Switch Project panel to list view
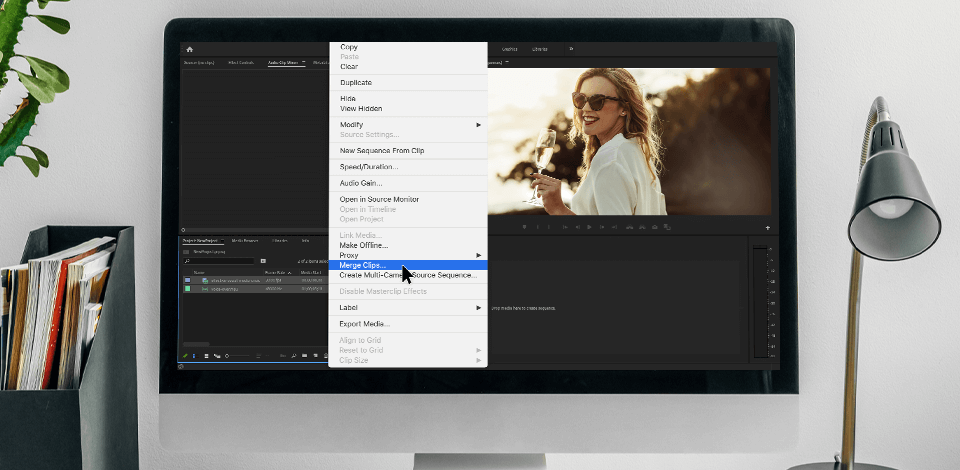960x470 pixels. click(195, 355)
